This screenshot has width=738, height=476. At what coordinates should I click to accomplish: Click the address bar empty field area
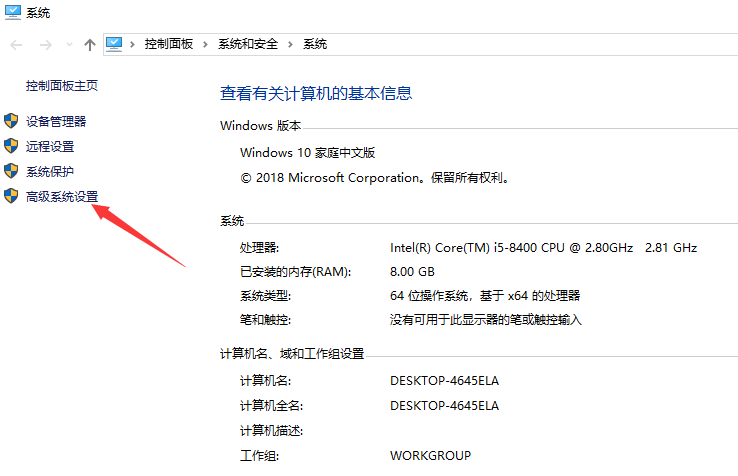(532, 44)
